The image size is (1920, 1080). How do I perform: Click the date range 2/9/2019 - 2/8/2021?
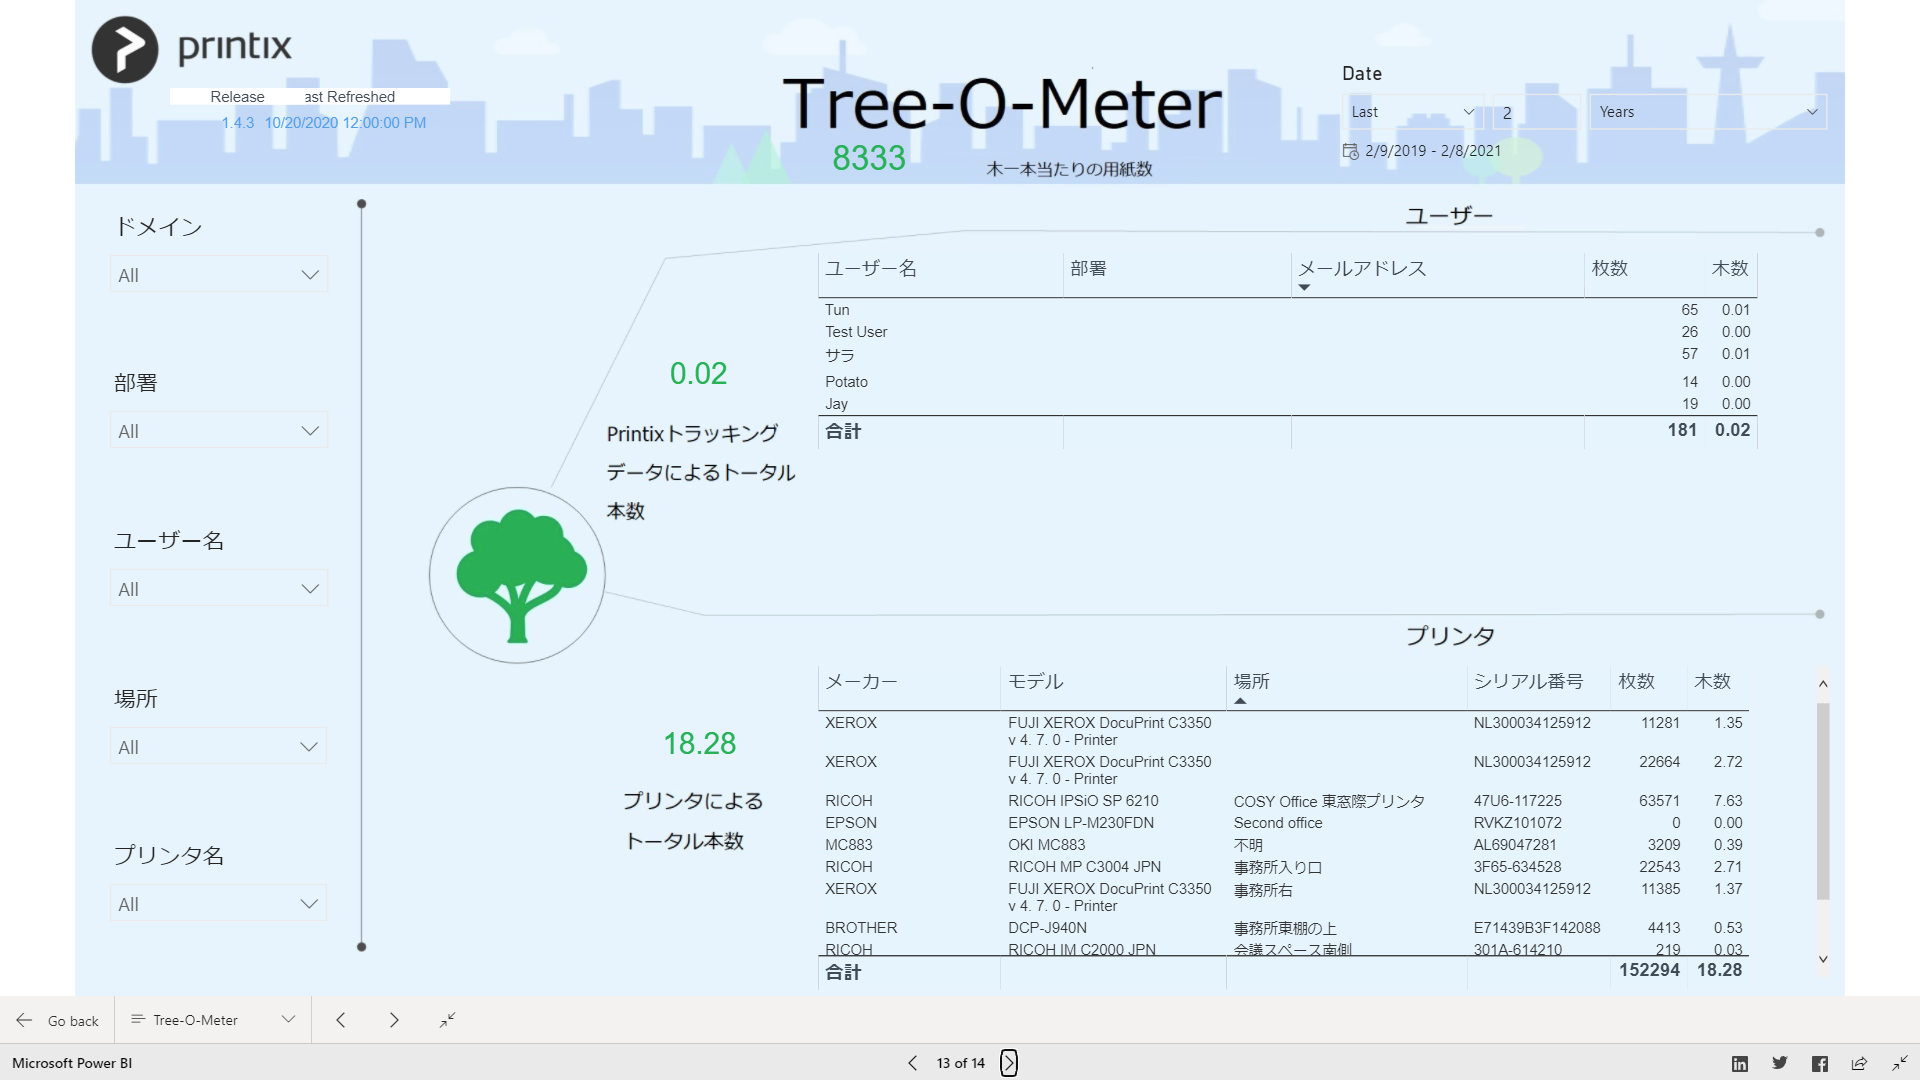click(1433, 151)
